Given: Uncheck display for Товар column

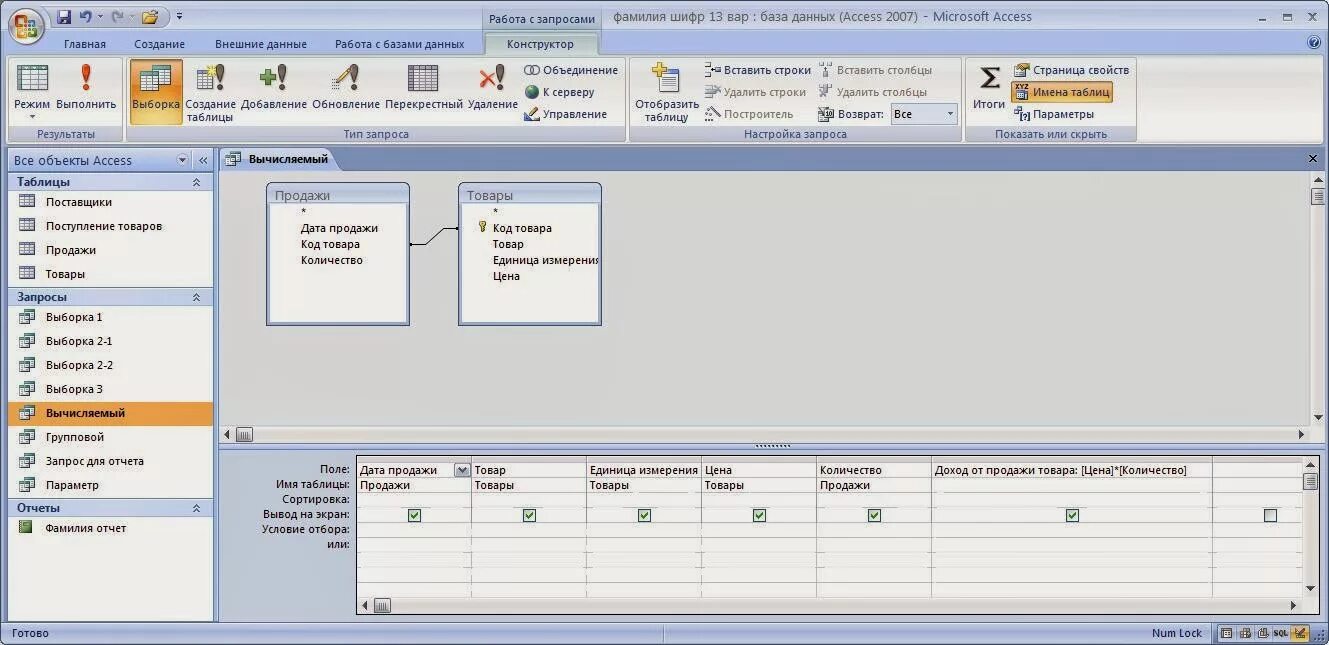Looking at the screenshot, I should tap(529, 515).
